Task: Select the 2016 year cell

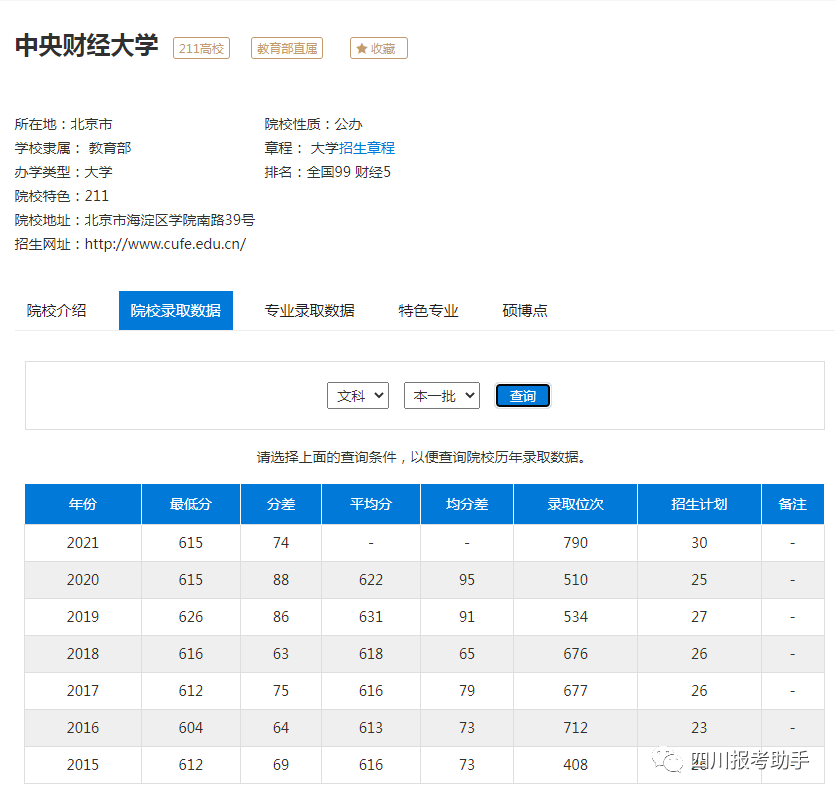Action: pyautogui.click(x=83, y=728)
